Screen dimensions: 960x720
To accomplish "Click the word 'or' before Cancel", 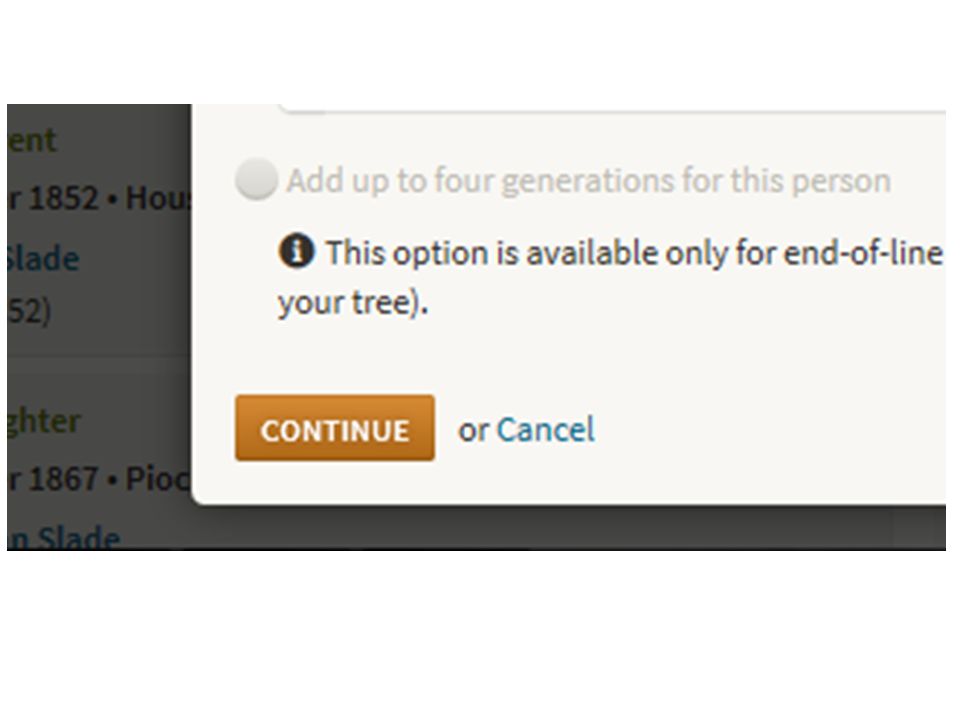I will 473,431.
